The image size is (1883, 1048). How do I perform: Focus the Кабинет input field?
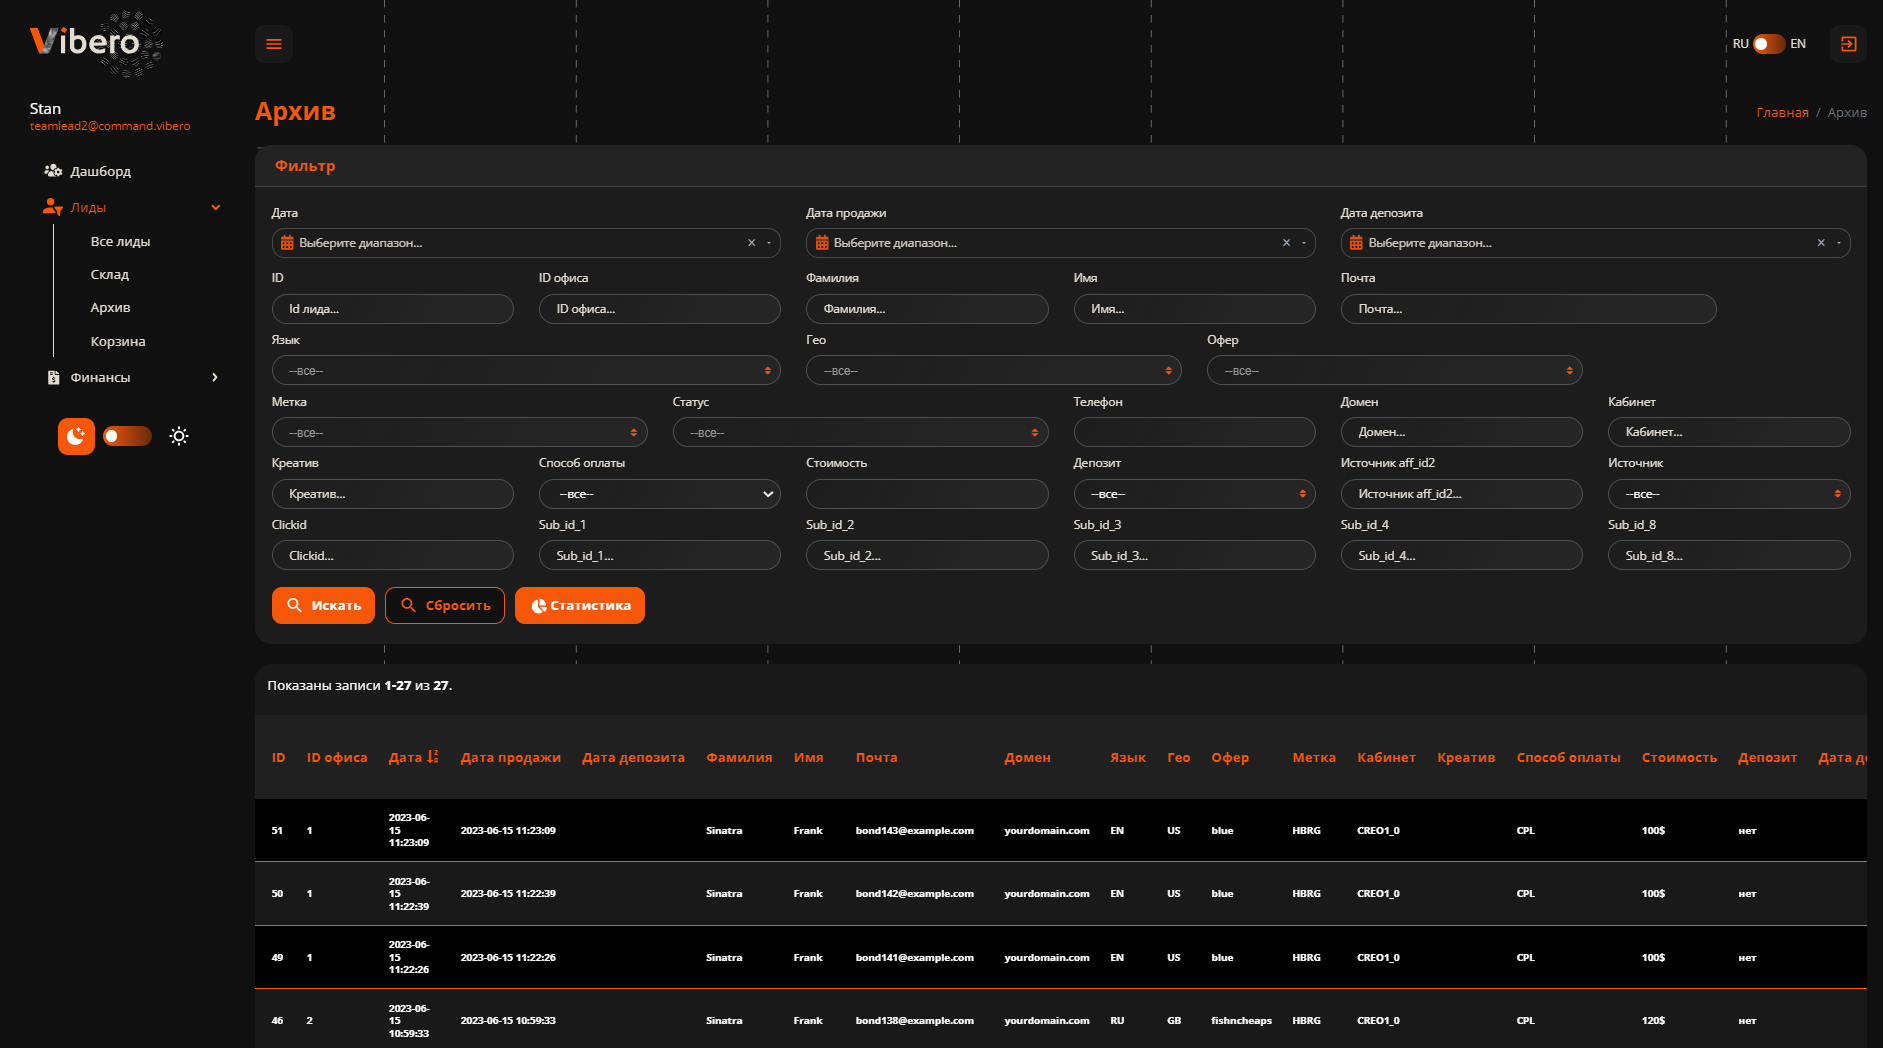point(1729,432)
